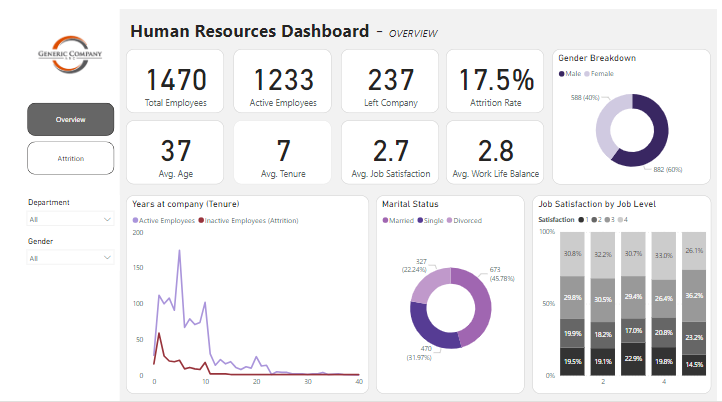
Task: Select the 237 Left Company card
Action: point(390,81)
